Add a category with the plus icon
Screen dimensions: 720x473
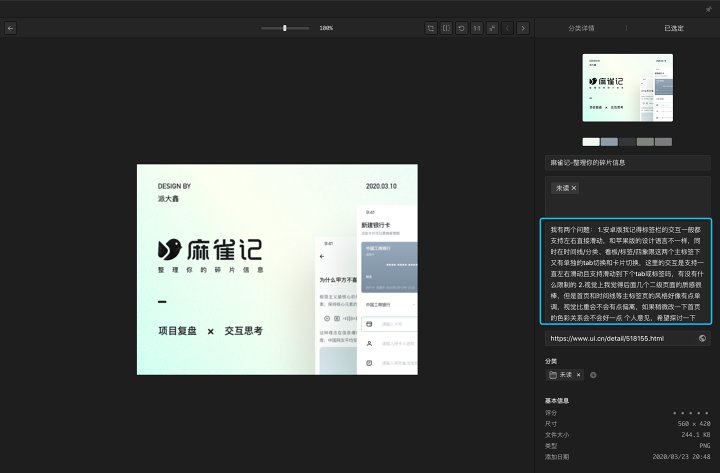pyautogui.click(x=593, y=375)
